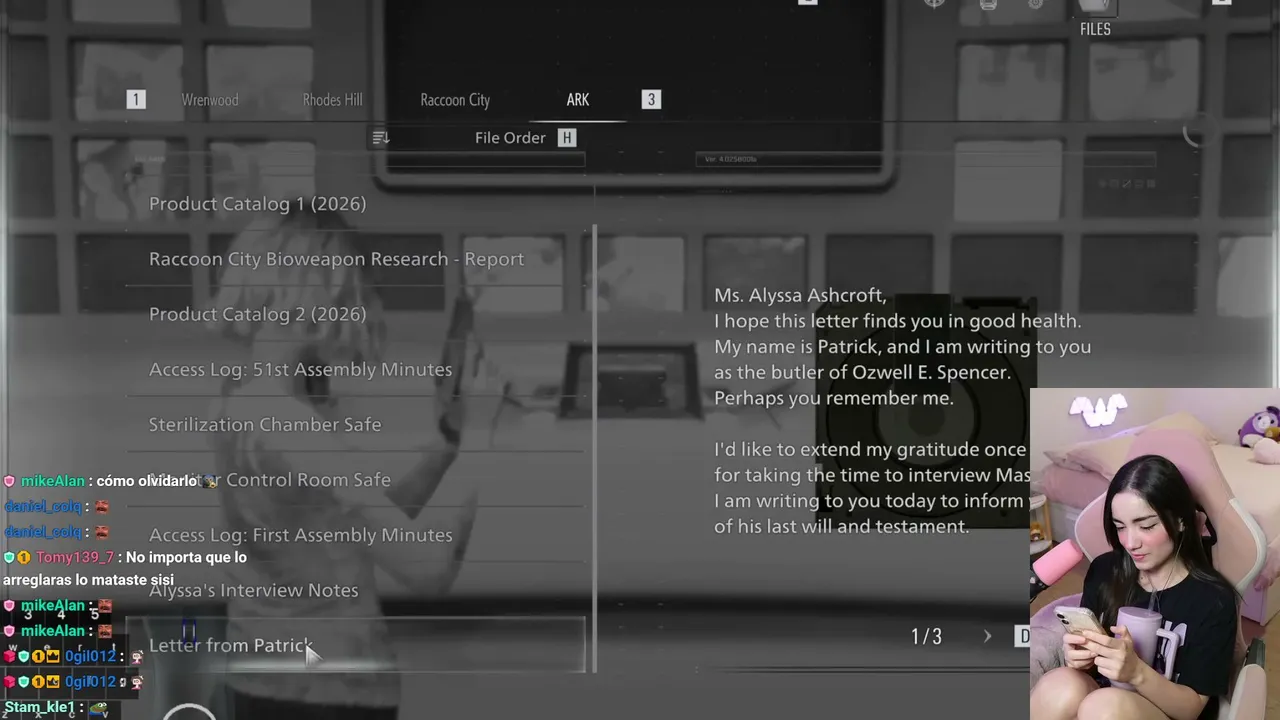Open the Raccoon City files tab
This screenshot has width=1280, height=720.
tap(455, 100)
